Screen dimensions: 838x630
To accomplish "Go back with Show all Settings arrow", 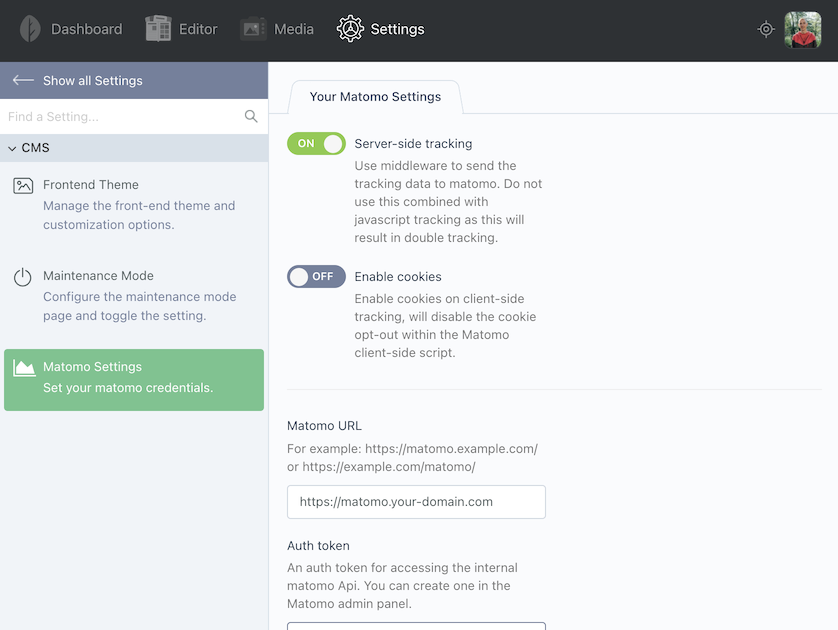I will (x=23, y=80).
